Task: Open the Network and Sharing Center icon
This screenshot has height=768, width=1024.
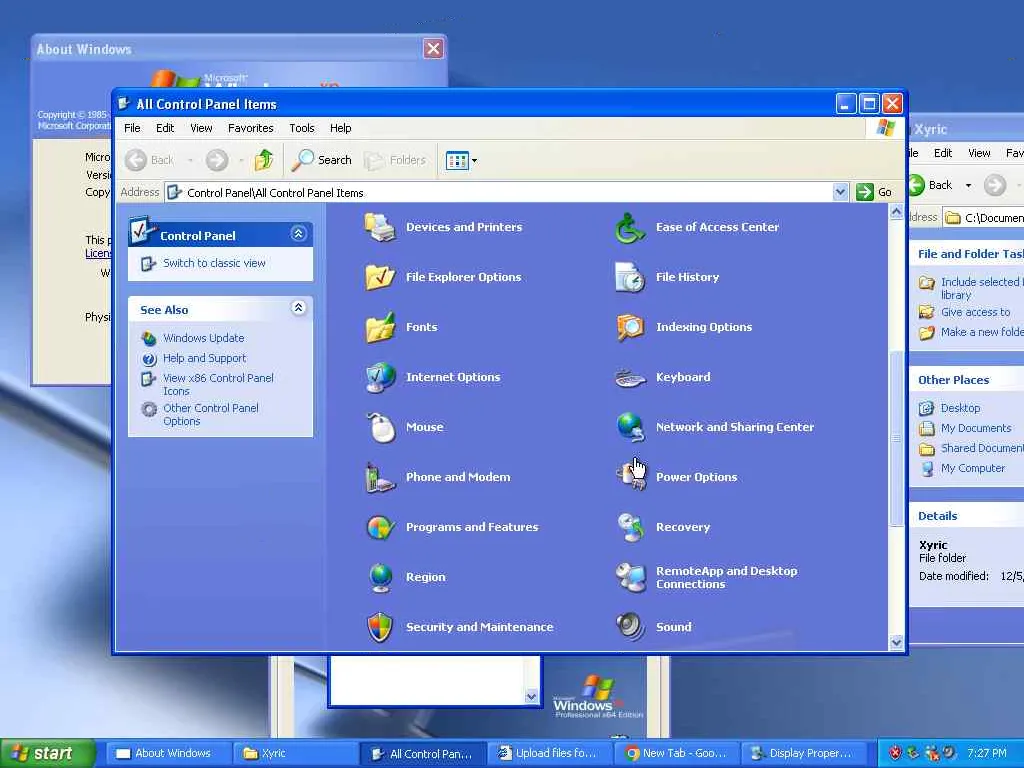Action: click(630, 427)
